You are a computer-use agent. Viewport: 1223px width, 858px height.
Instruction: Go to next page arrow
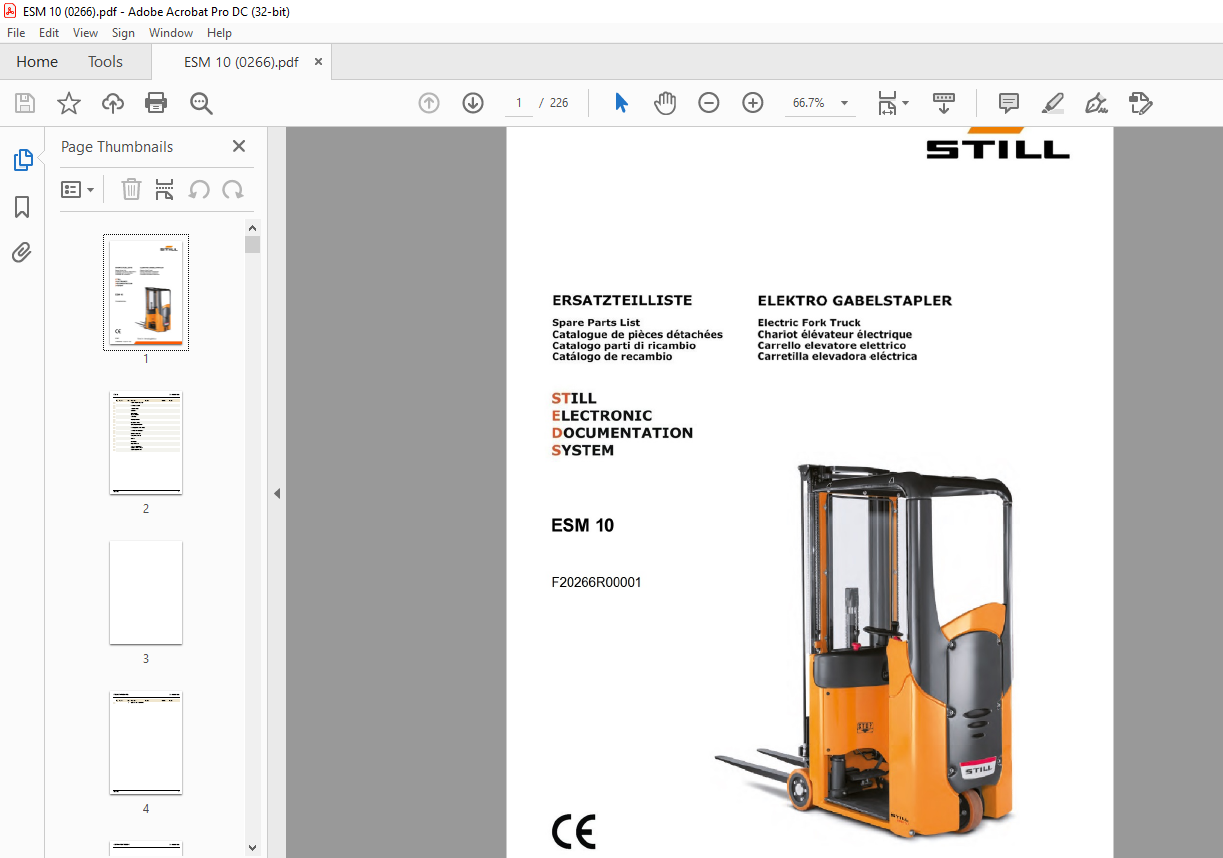tap(473, 103)
